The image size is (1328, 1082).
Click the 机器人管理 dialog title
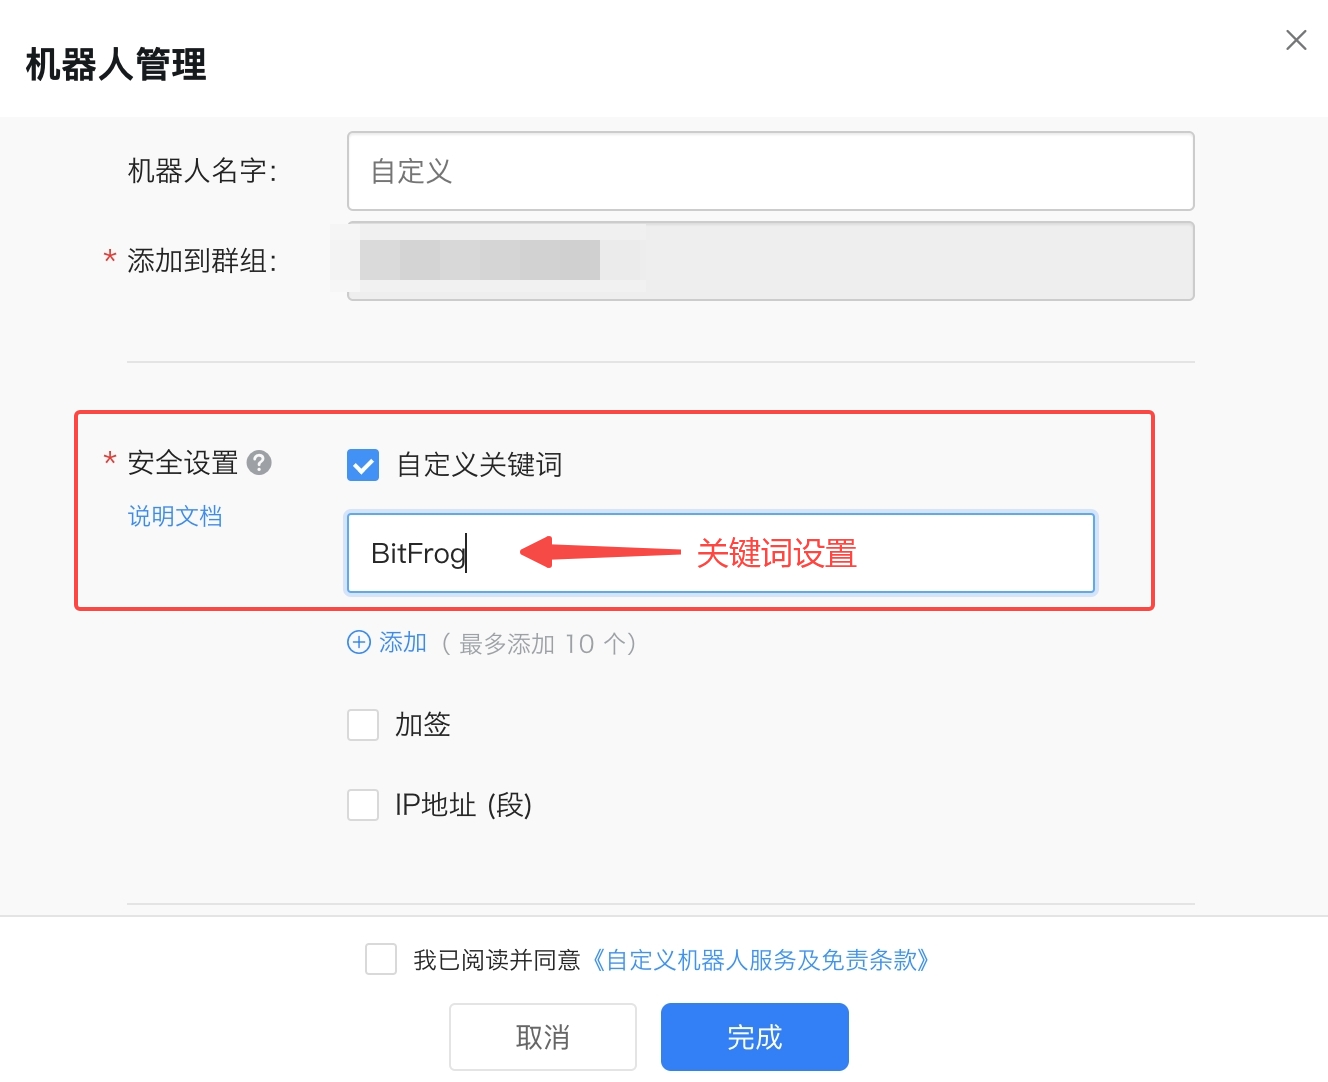click(116, 64)
